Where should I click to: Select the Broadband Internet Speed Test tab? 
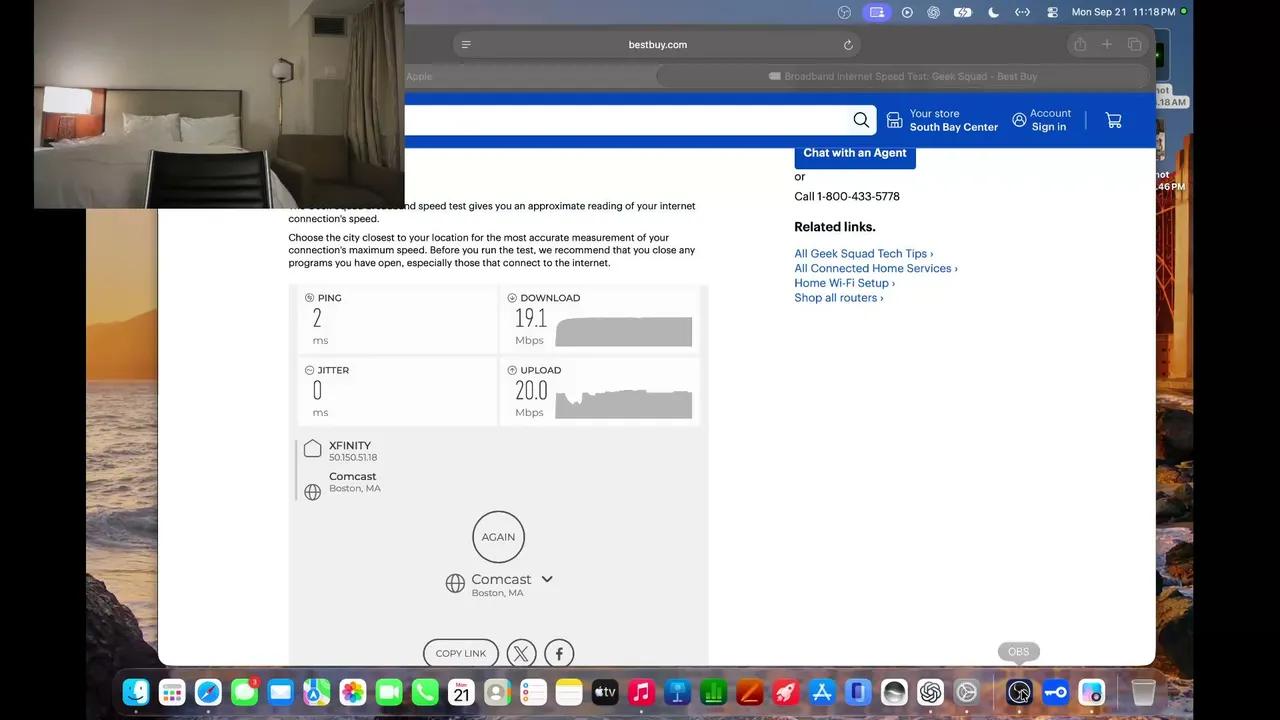903,76
